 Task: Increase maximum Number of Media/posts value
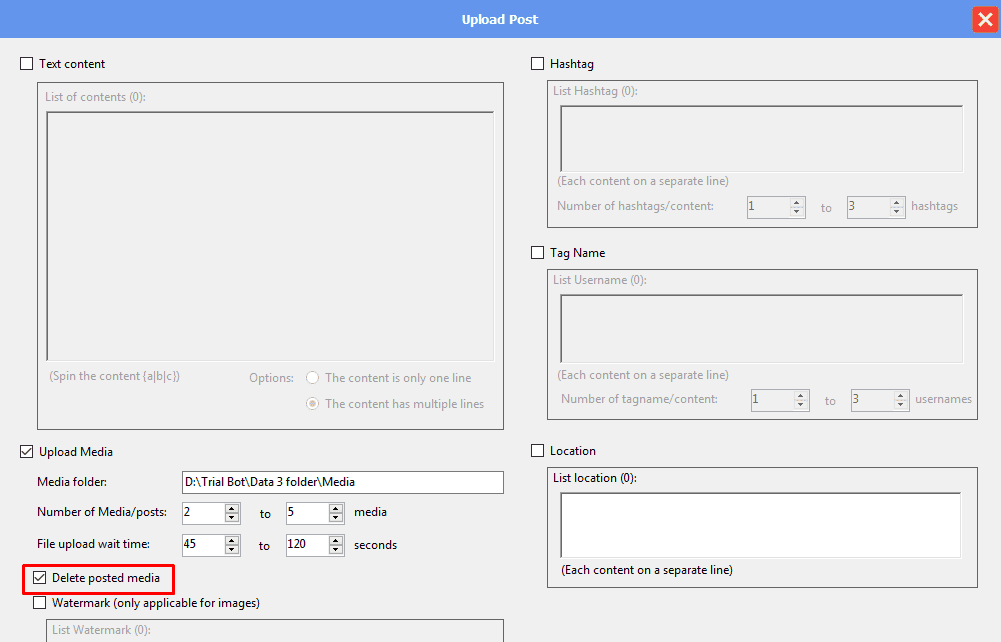(x=336, y=508)
